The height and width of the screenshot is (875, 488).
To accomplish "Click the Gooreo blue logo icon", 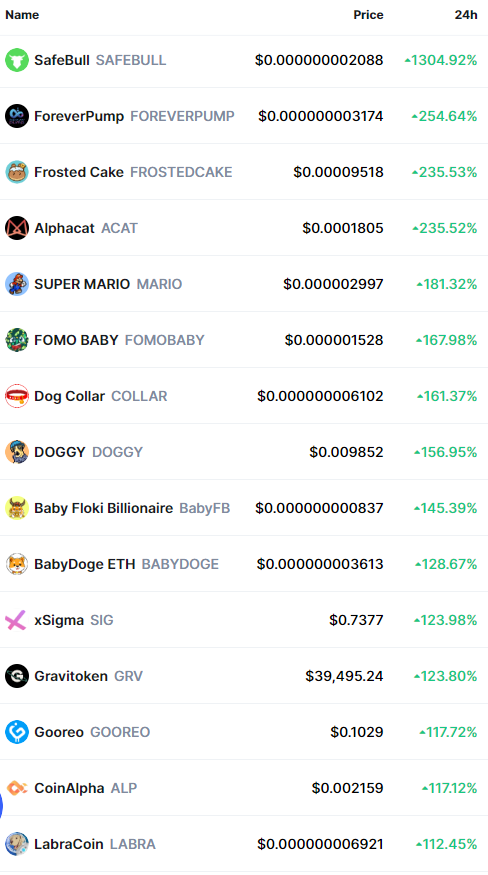I will [x=17, y=732].
